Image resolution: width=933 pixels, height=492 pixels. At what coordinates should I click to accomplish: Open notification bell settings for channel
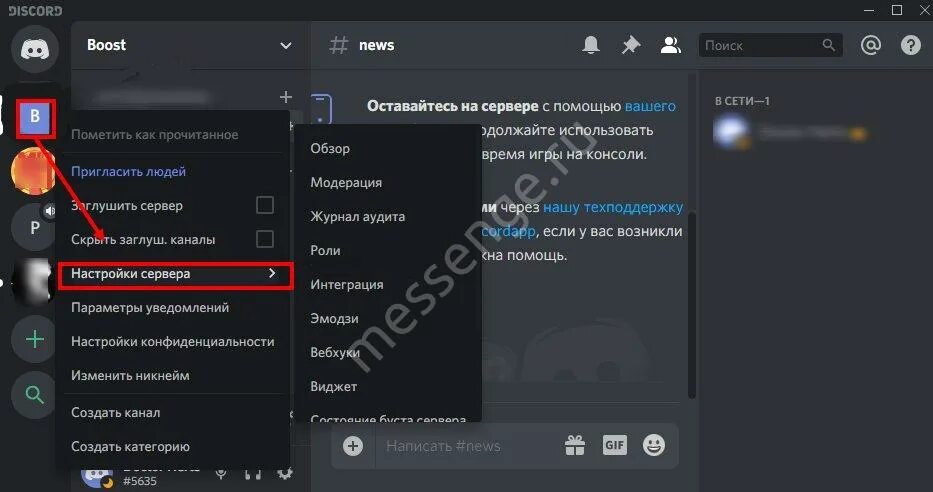pyautogui.click(x=590, y=45)
